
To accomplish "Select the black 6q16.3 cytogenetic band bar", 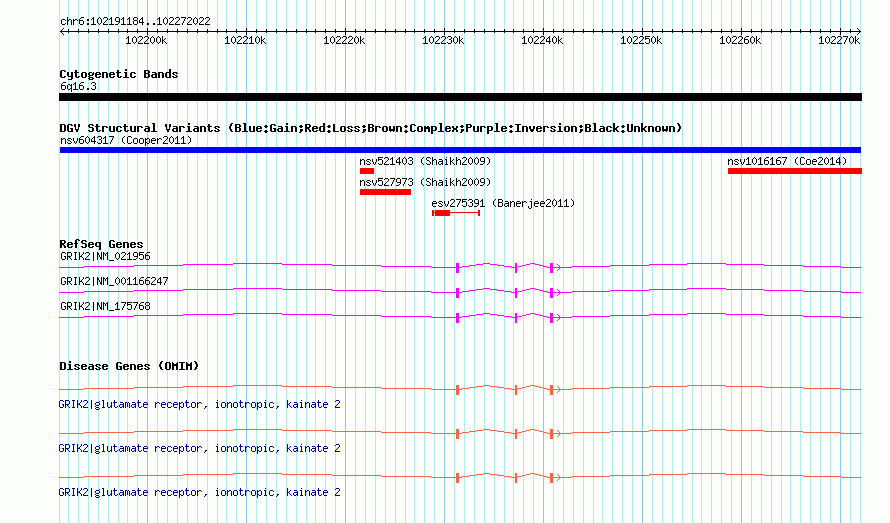I will (460, 97).
